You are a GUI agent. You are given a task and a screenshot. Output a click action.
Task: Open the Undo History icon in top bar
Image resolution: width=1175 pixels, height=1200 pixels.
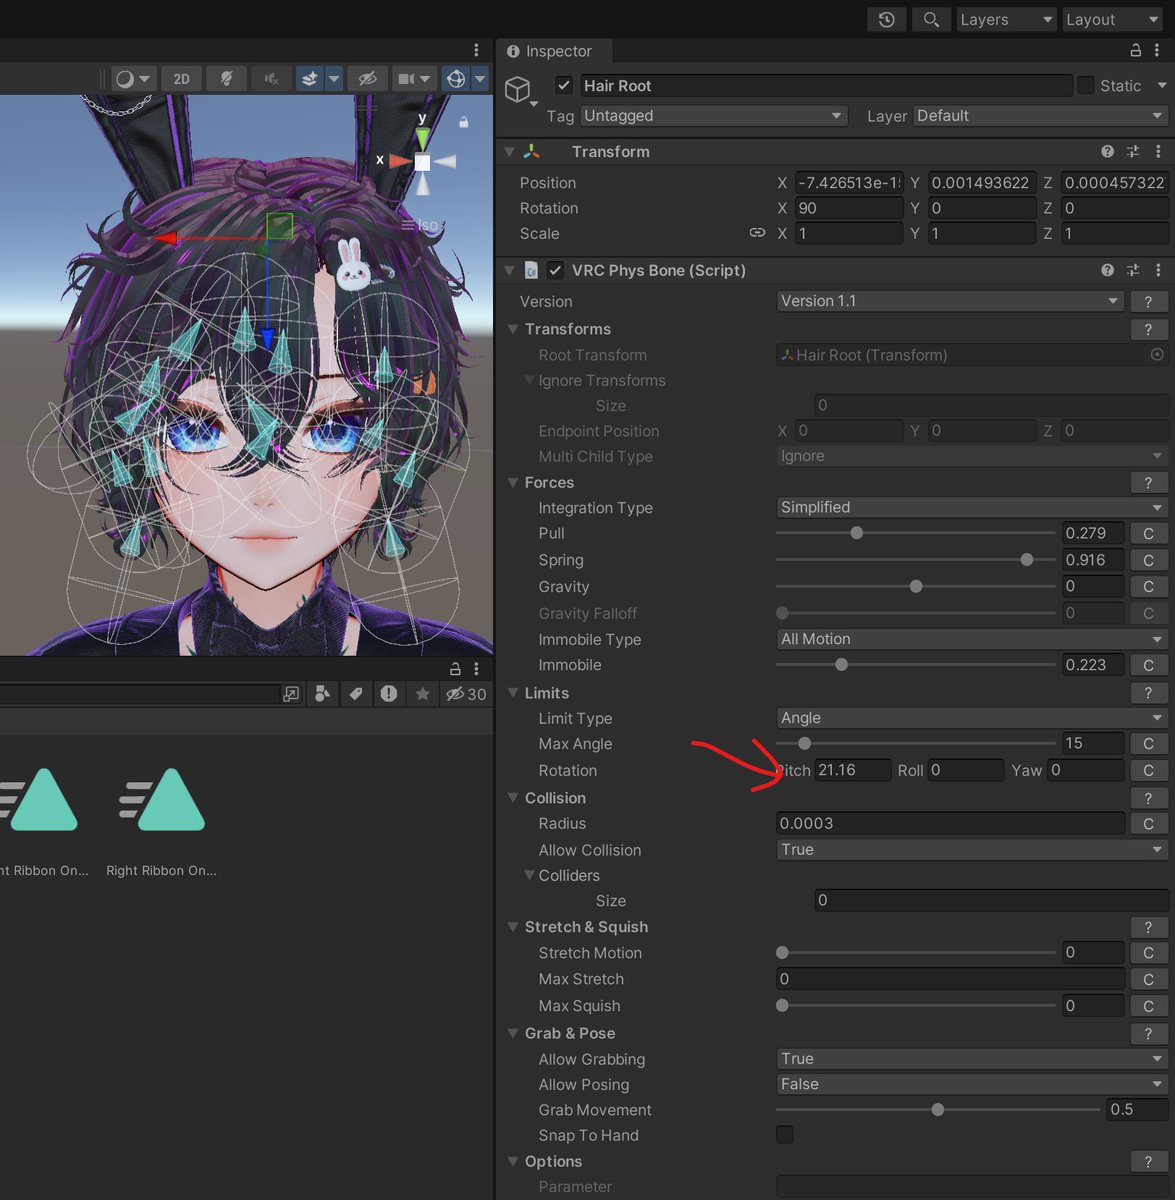tap(887, 19)
